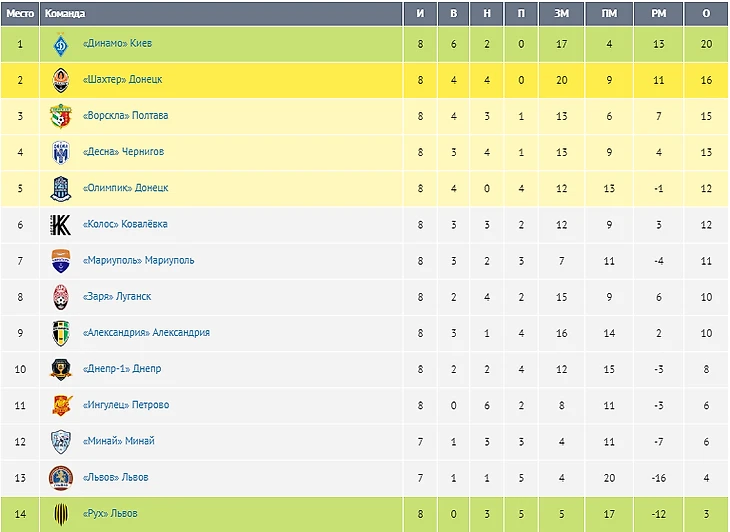Open the Vorskla Poltava crest icon
The image size is (730, 532).
click(x=61, y=116)
